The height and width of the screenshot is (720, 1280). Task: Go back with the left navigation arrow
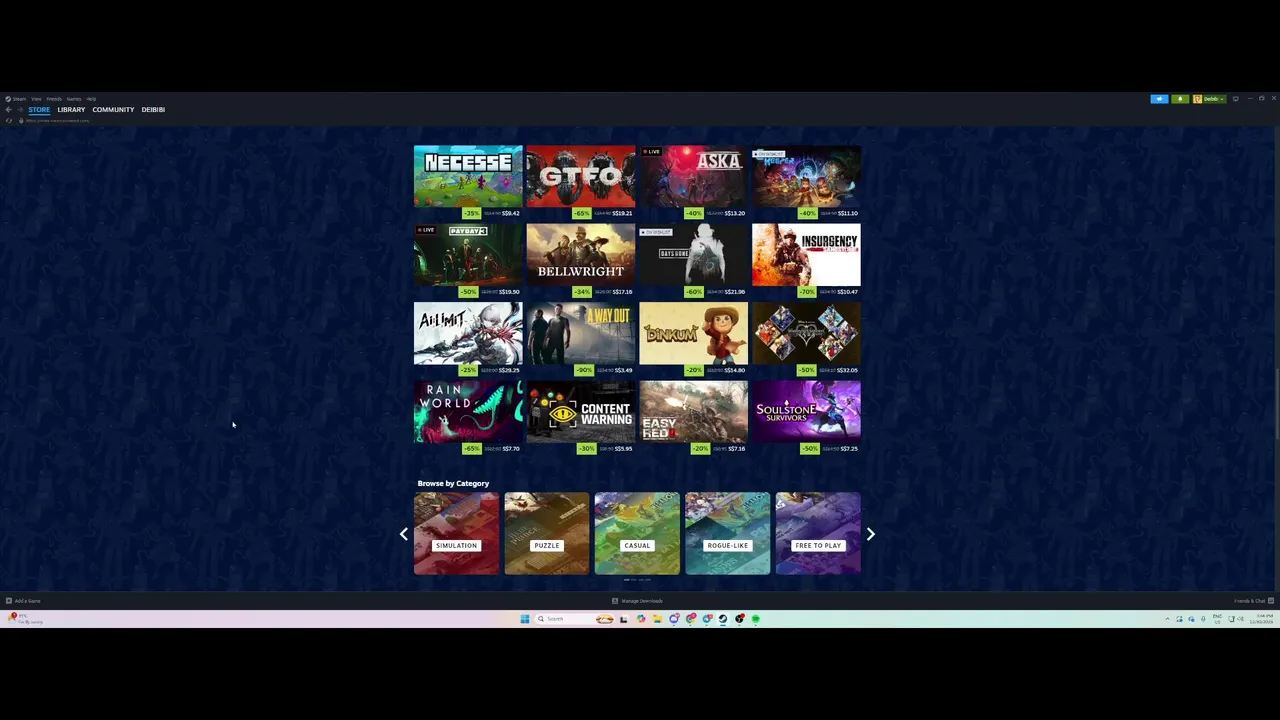8,110
